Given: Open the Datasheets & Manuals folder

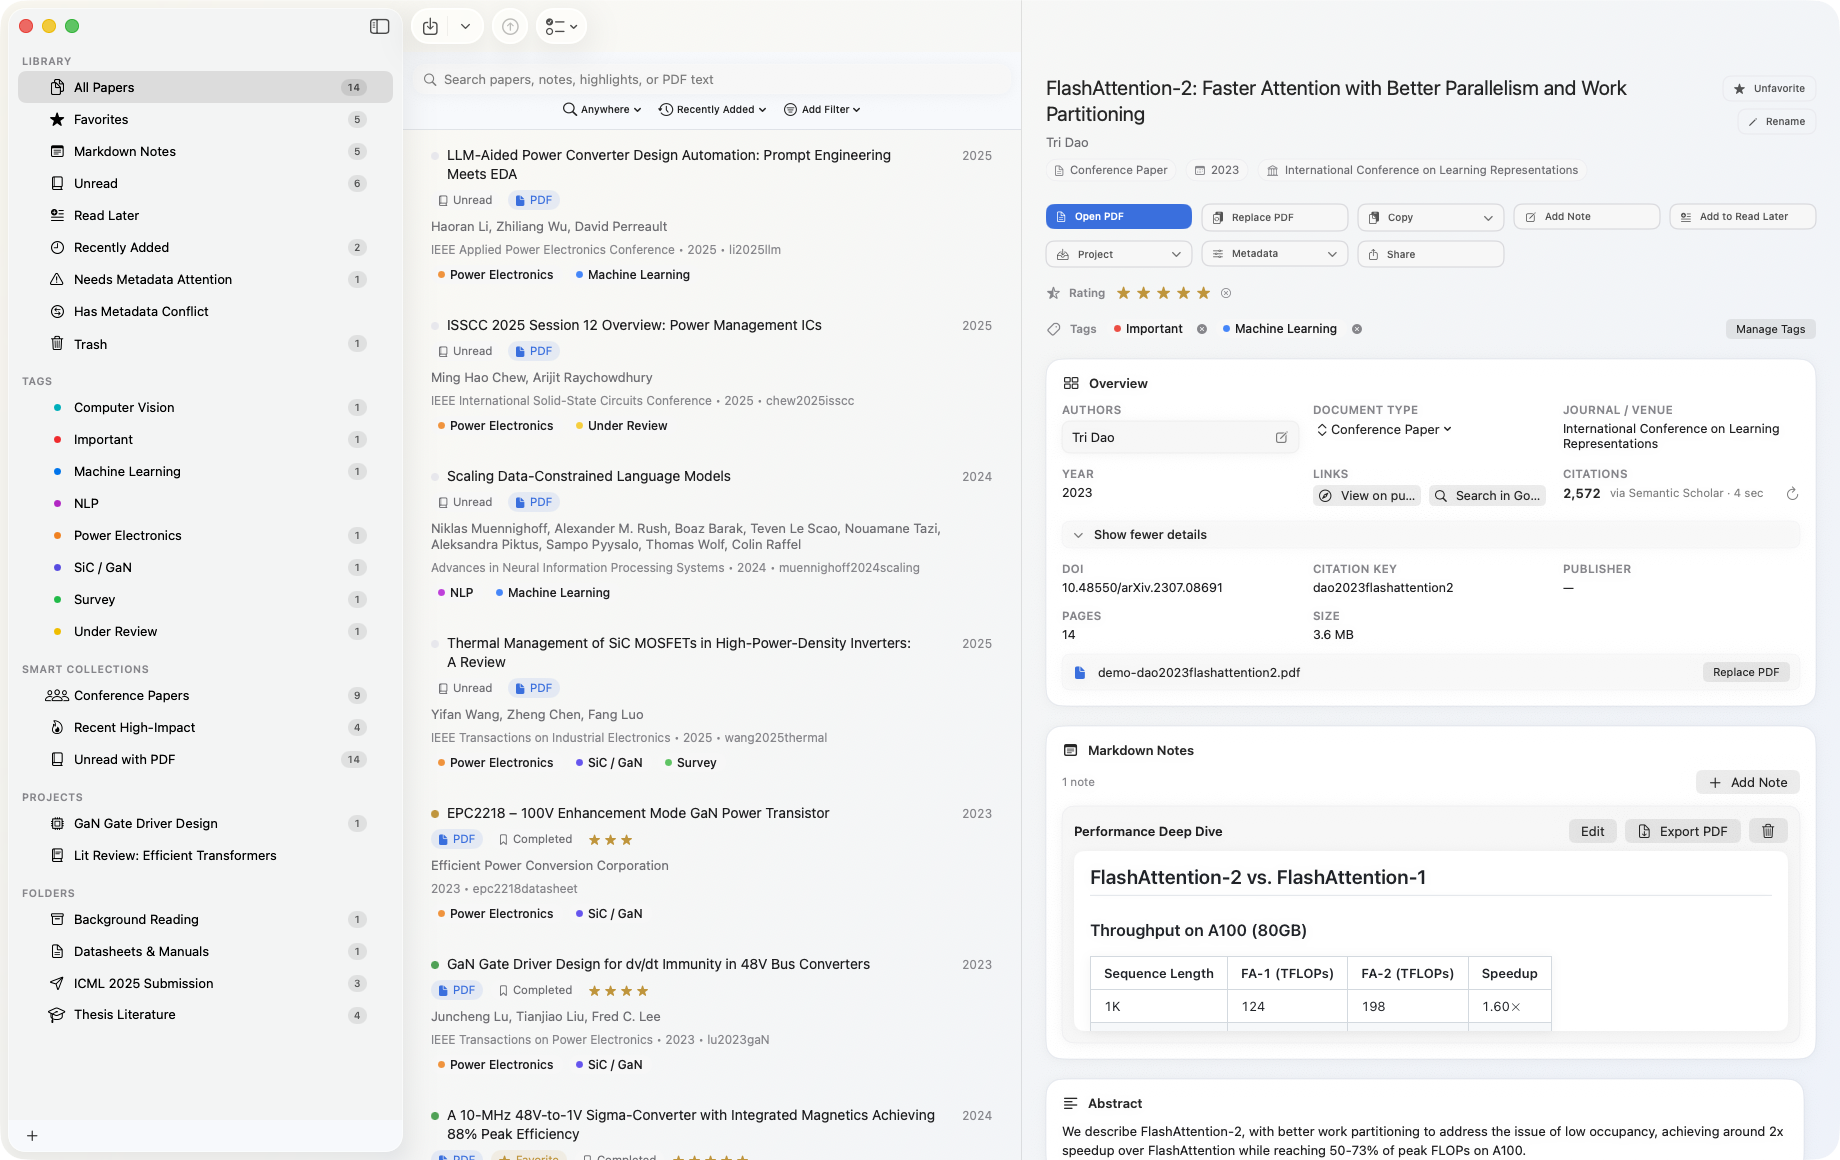Looking at the screenshot, I should [205, 951].
